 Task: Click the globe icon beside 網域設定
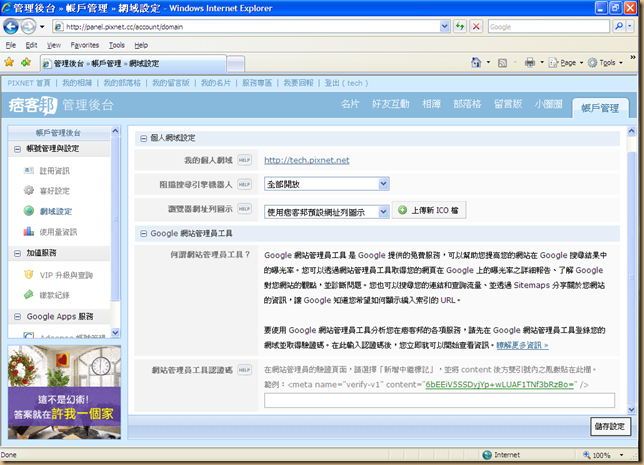pyautogui.click(x=28, y=211)
